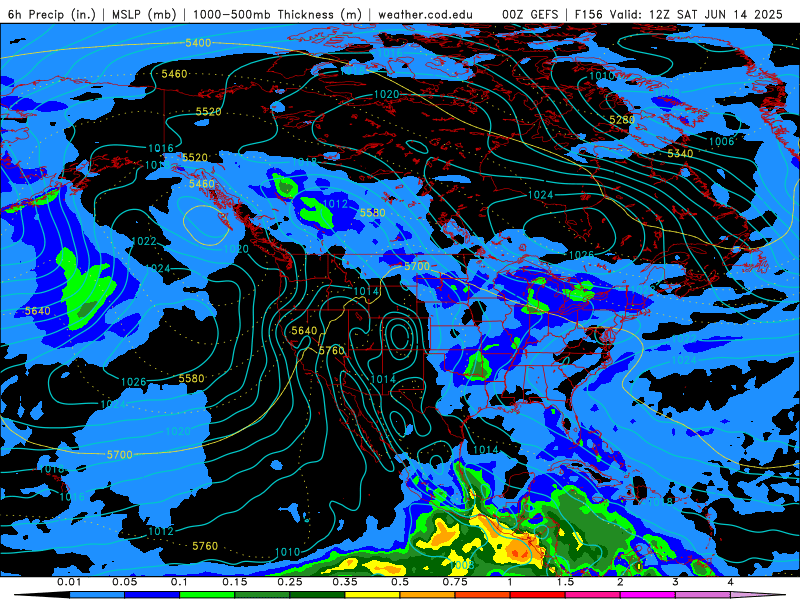This screenshot has width=800, height=600.
Task: Click the 0.15 legend scale value
Action: [235, 582]
